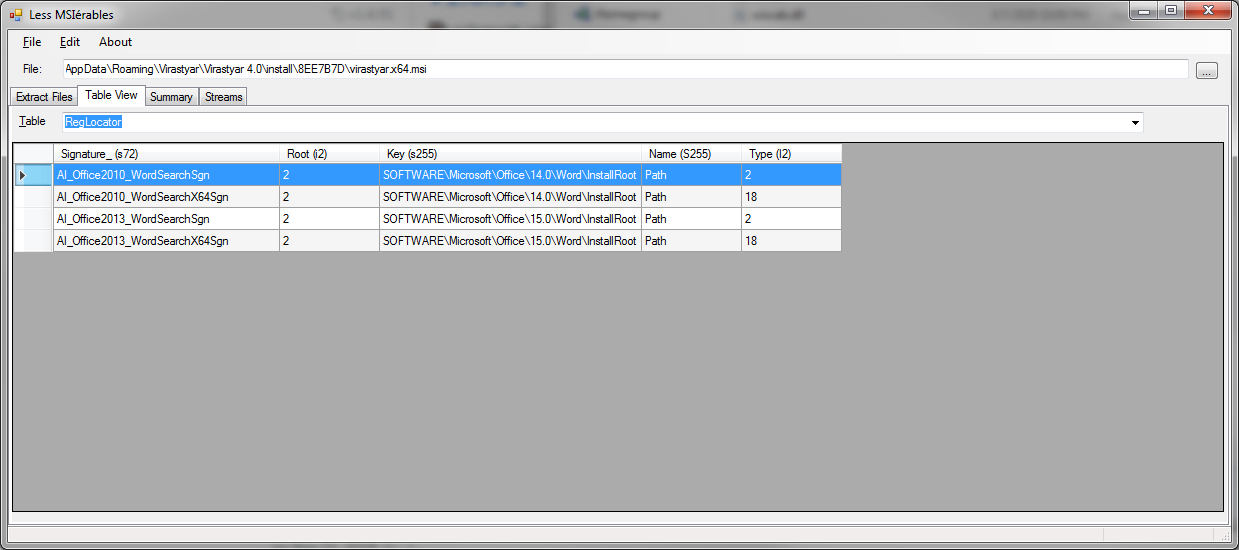Sort by the Root (i2) column header
This screenshot has height=550, width=1239.
(329, 154)
